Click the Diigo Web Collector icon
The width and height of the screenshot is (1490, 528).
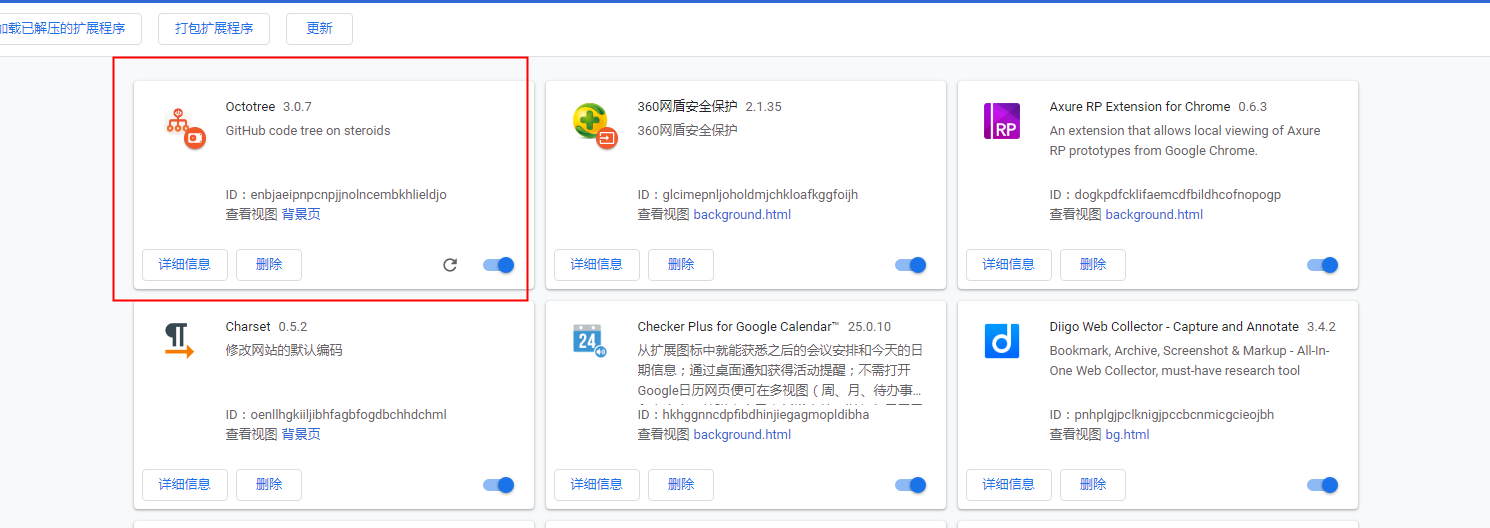(x=1001, y=341)
